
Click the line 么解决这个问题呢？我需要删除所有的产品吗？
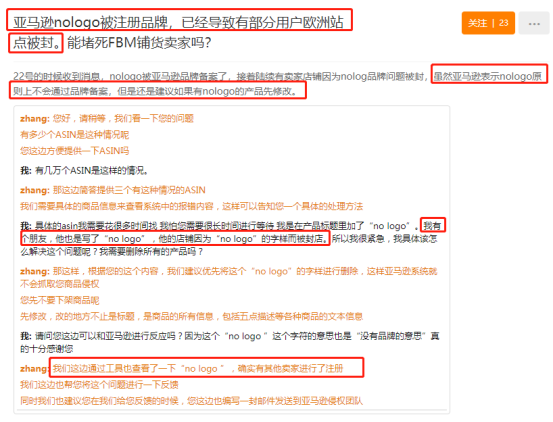pyautogui.click(x=112, y=252)
